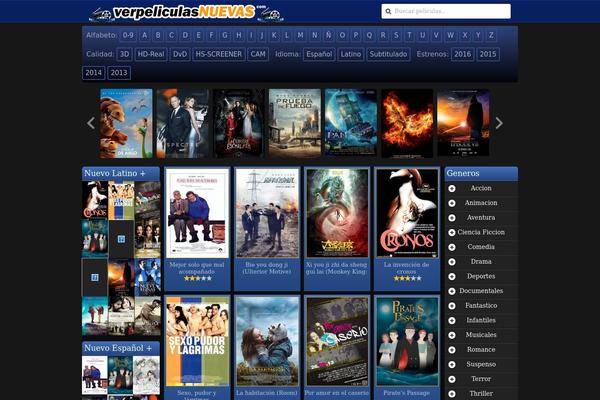Click the plus icon beside Accion

[452, 188]
